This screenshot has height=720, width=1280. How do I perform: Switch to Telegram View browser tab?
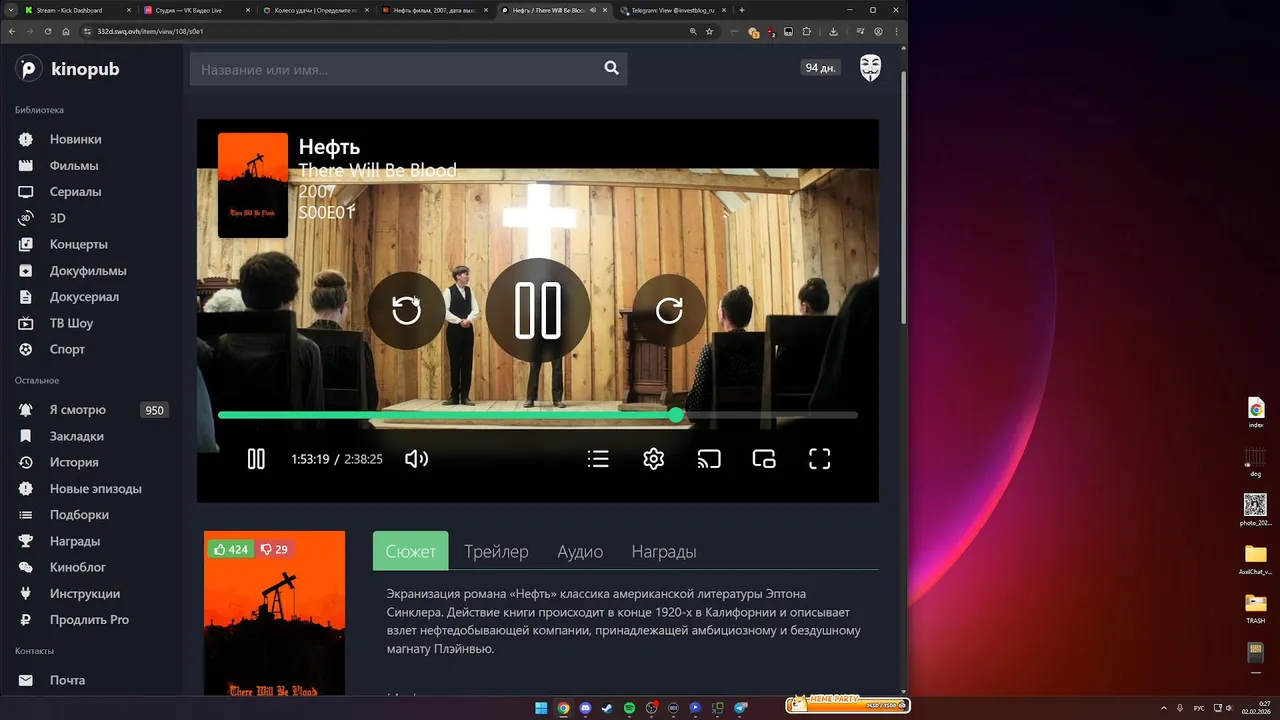tap(672, 10)
